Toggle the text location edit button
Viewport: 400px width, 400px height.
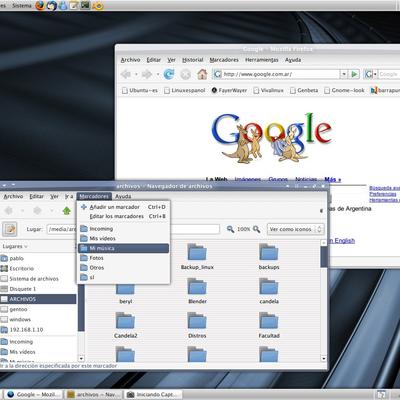(10, 229)
